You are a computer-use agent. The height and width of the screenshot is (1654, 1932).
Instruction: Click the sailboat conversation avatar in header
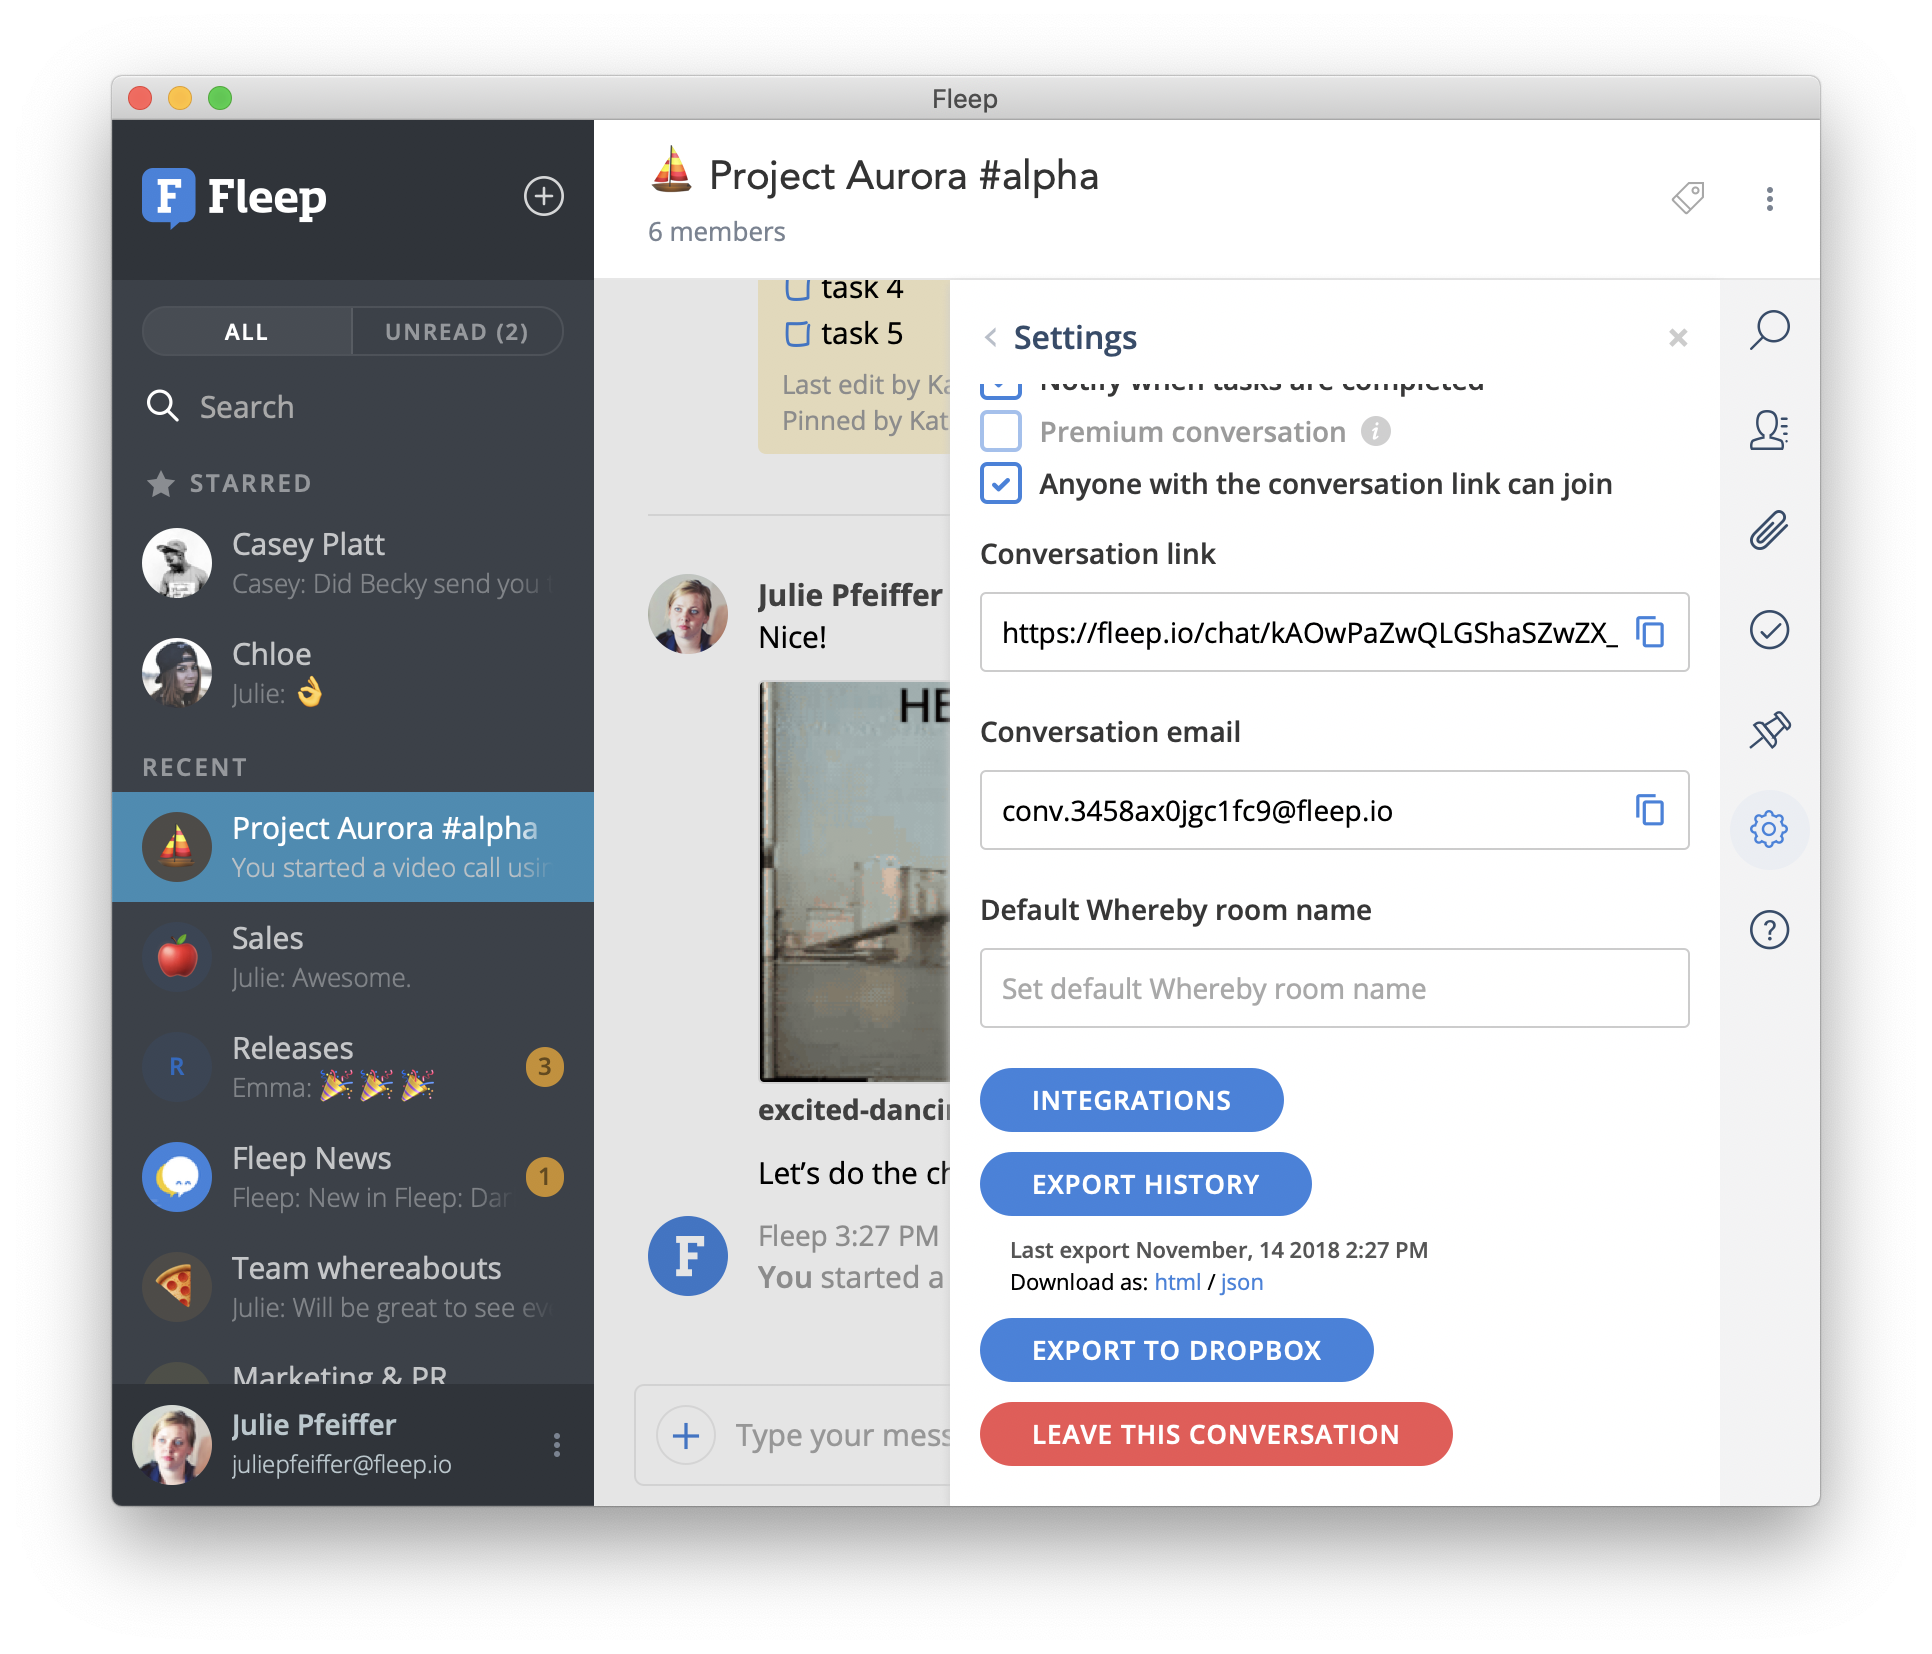point(672,169)
